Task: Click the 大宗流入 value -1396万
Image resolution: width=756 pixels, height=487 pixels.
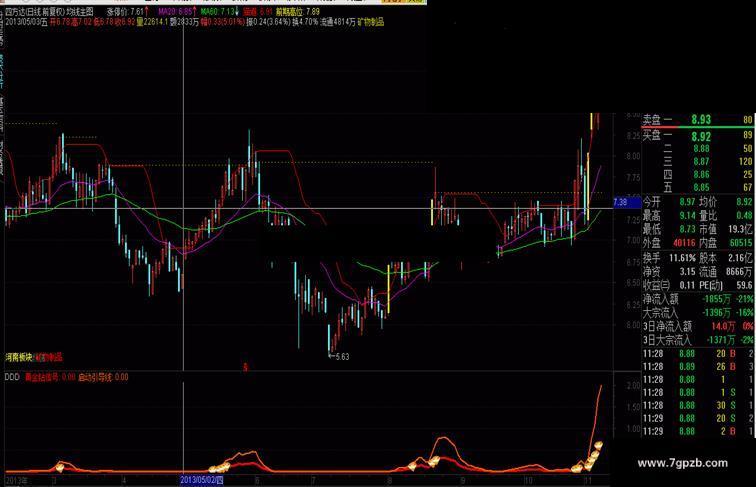Action: pyautogui.click(x=716, y=312)
